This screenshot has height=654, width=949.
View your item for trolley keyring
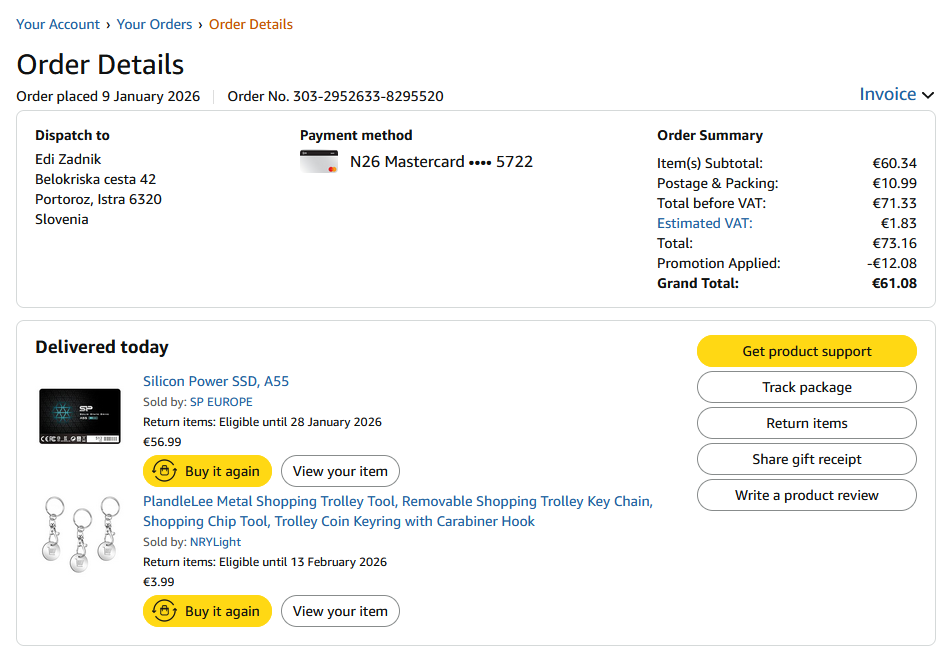click(340, 611)
